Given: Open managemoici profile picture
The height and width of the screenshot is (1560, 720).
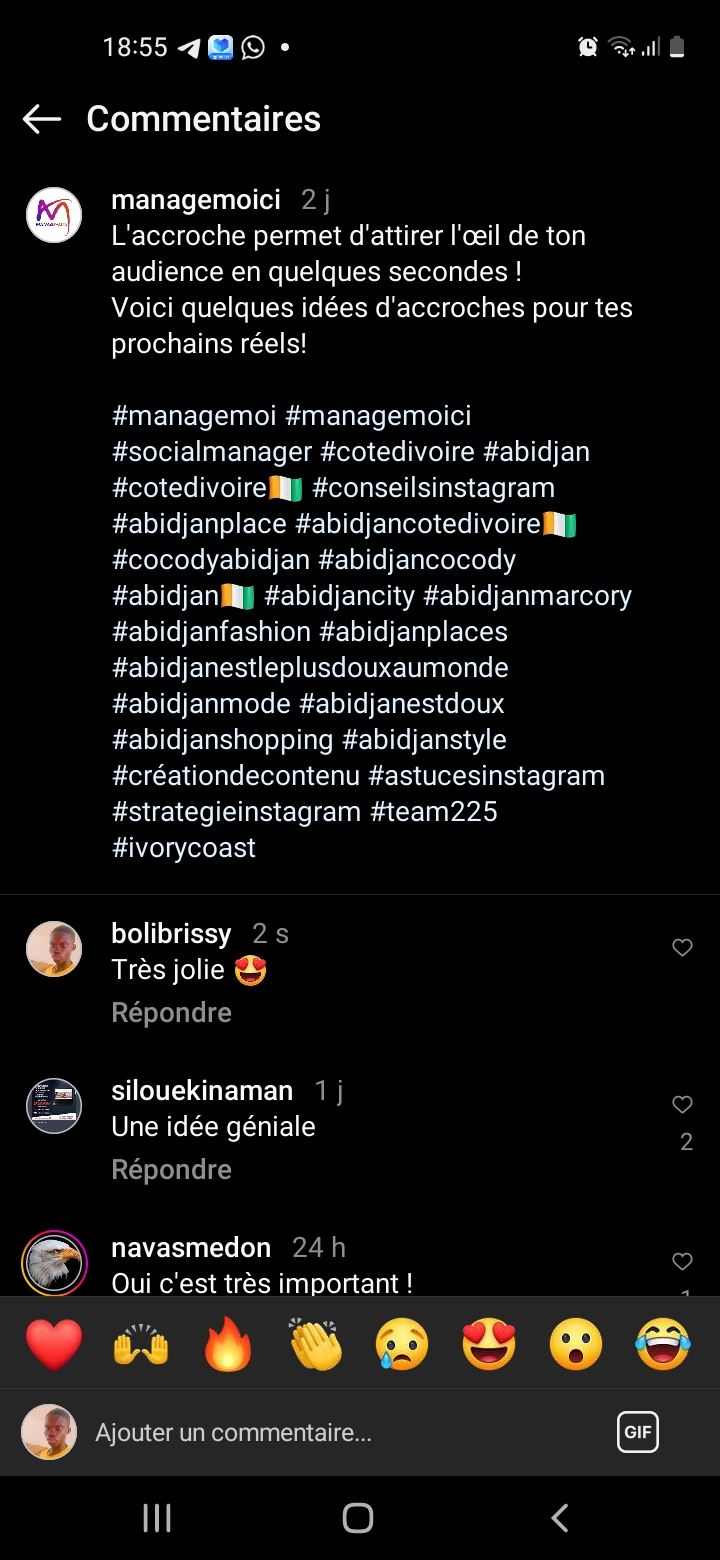Looking at the screenshot, I should click(x=54, y=215).
